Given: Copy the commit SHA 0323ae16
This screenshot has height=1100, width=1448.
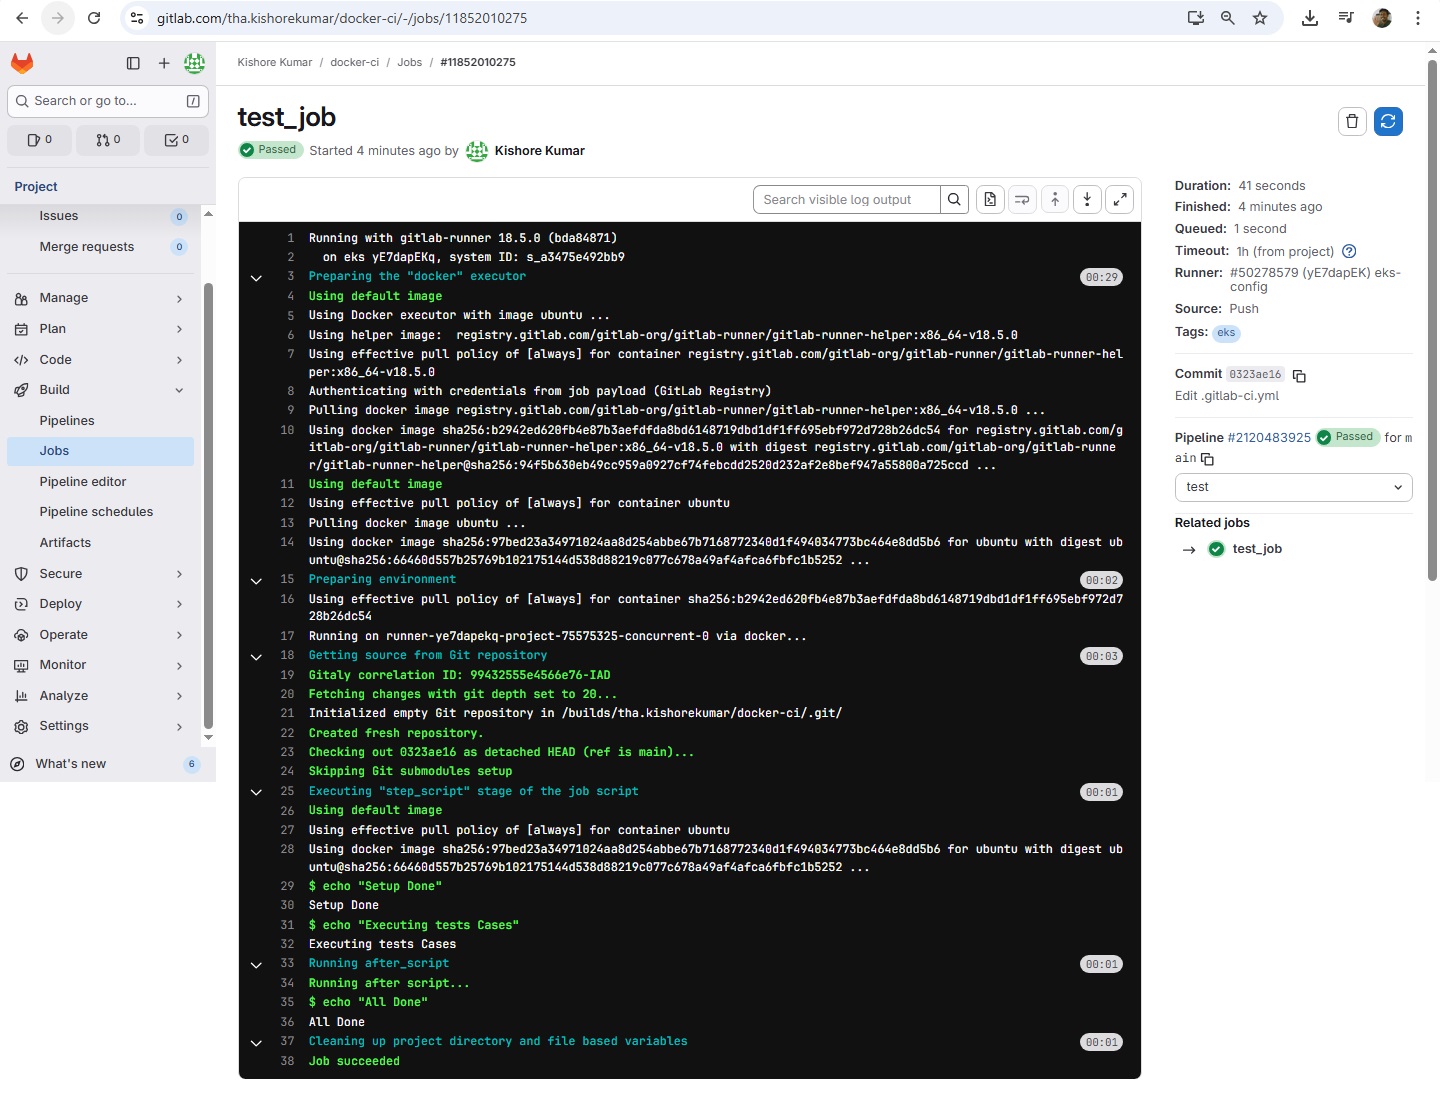Looking at the screenshot, I should click(x=1299, y=376).
